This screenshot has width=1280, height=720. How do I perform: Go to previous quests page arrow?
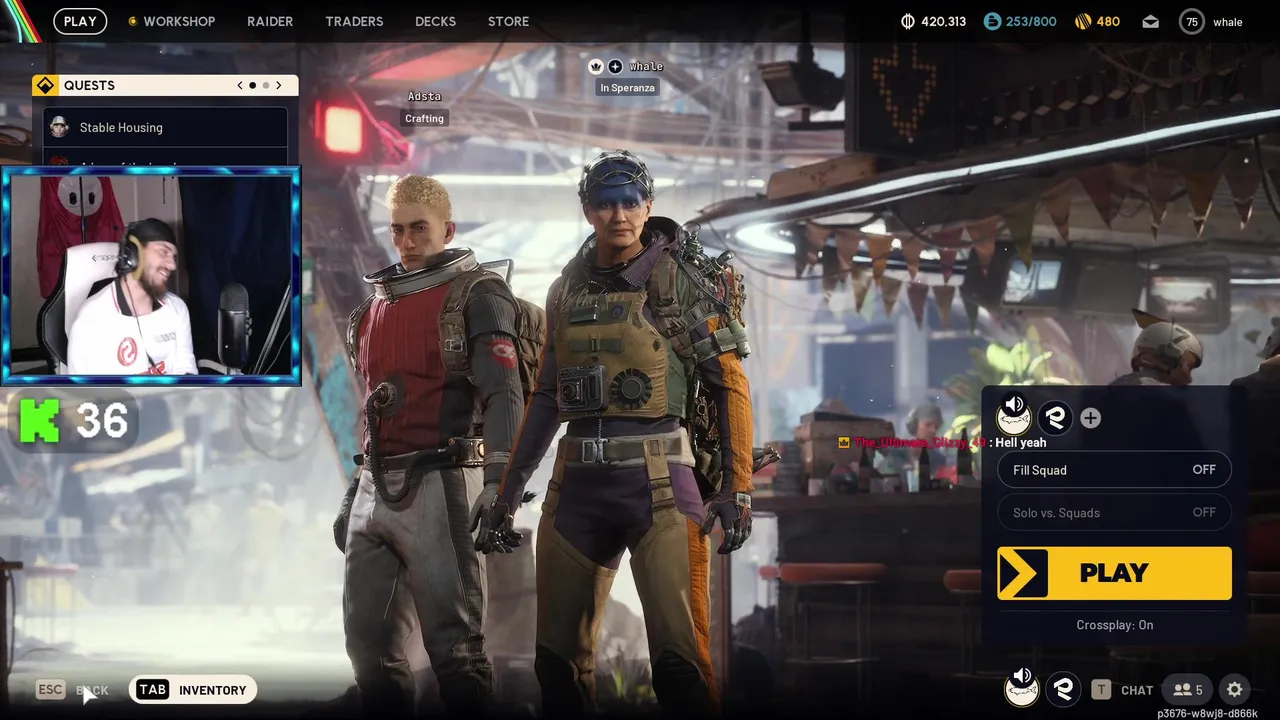coord(240,85)
